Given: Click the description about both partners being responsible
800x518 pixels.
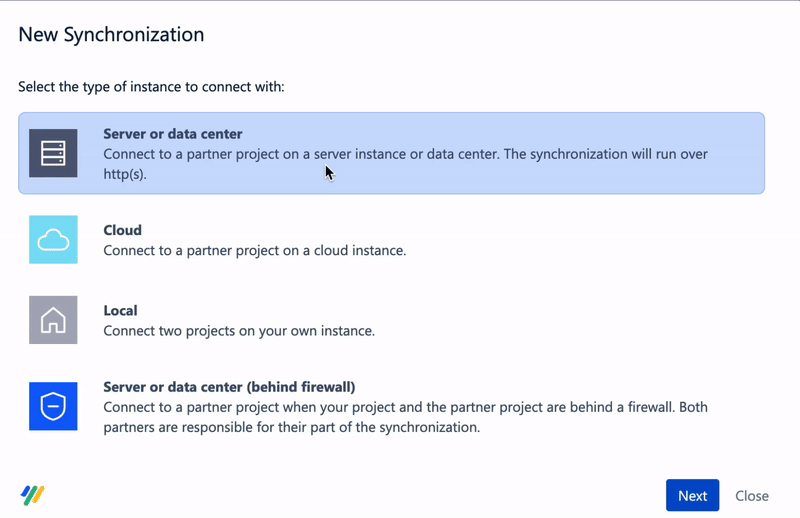Looking at the screenshot, I should [407, 418].
